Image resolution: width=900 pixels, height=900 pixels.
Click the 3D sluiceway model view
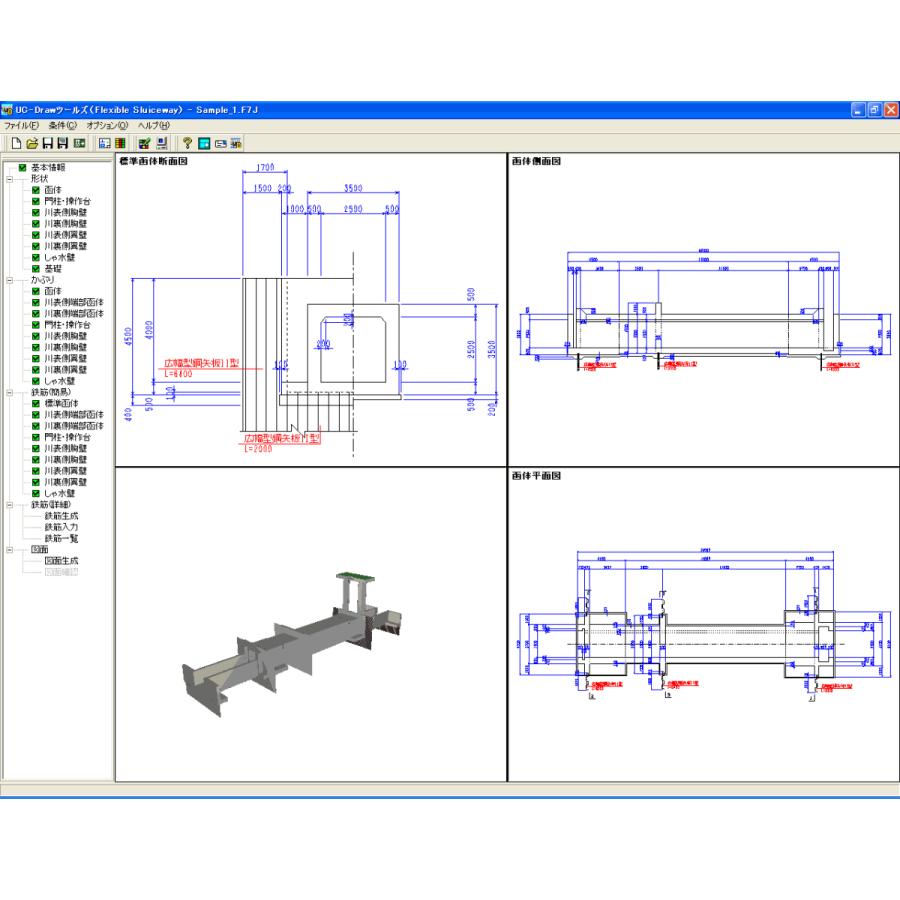(300, 640)
